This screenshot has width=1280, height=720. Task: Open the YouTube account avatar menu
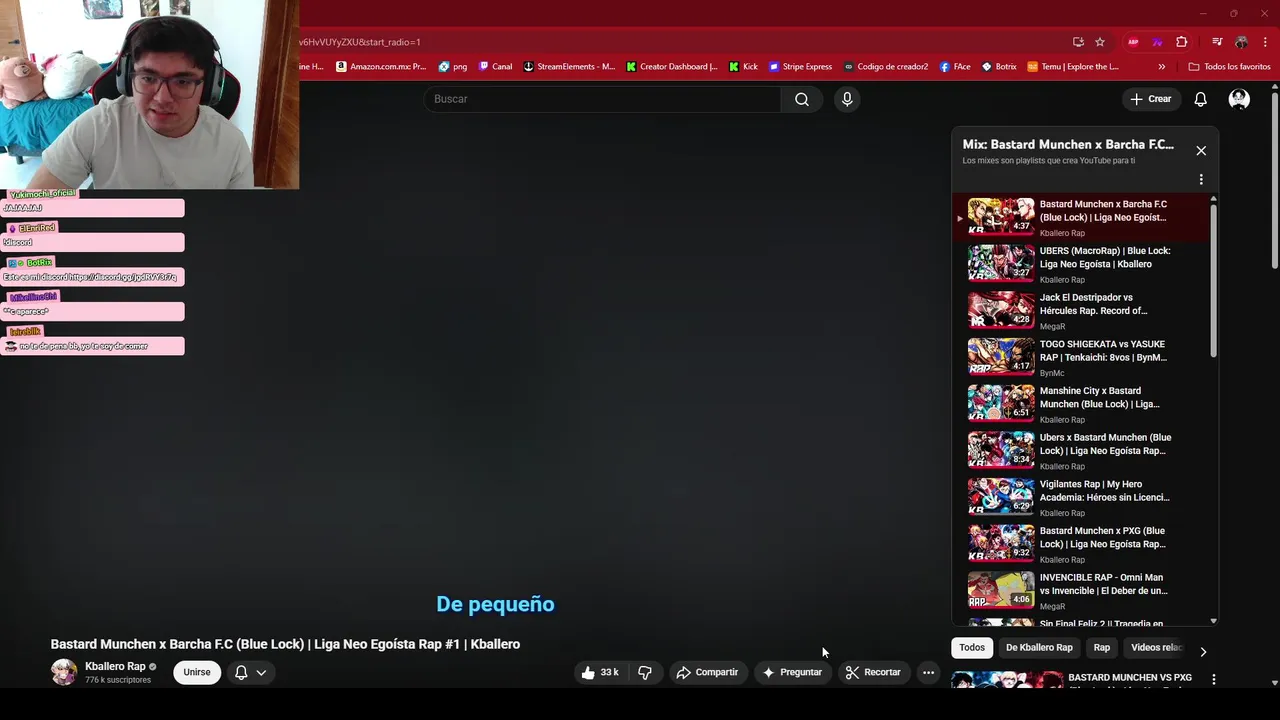[x=1239, y=99]
